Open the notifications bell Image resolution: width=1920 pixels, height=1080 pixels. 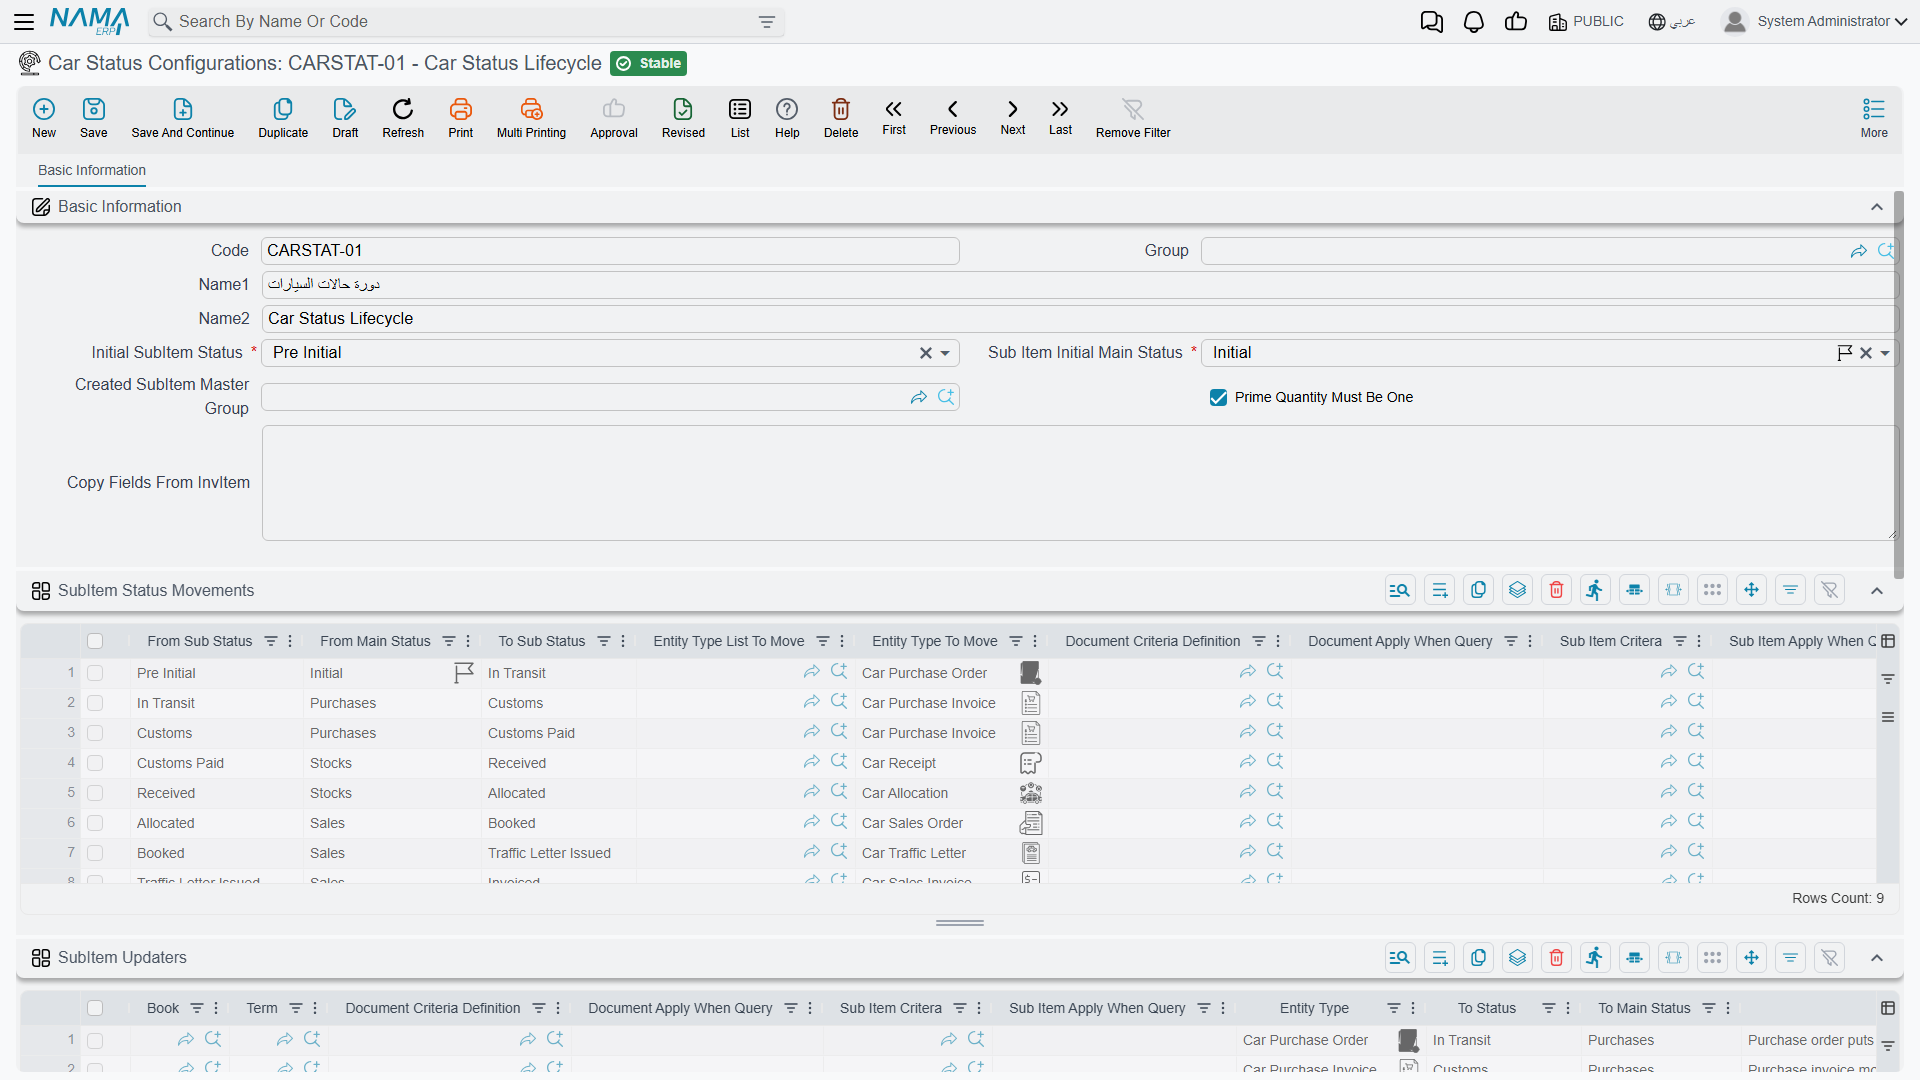(x=1474, y=21)
